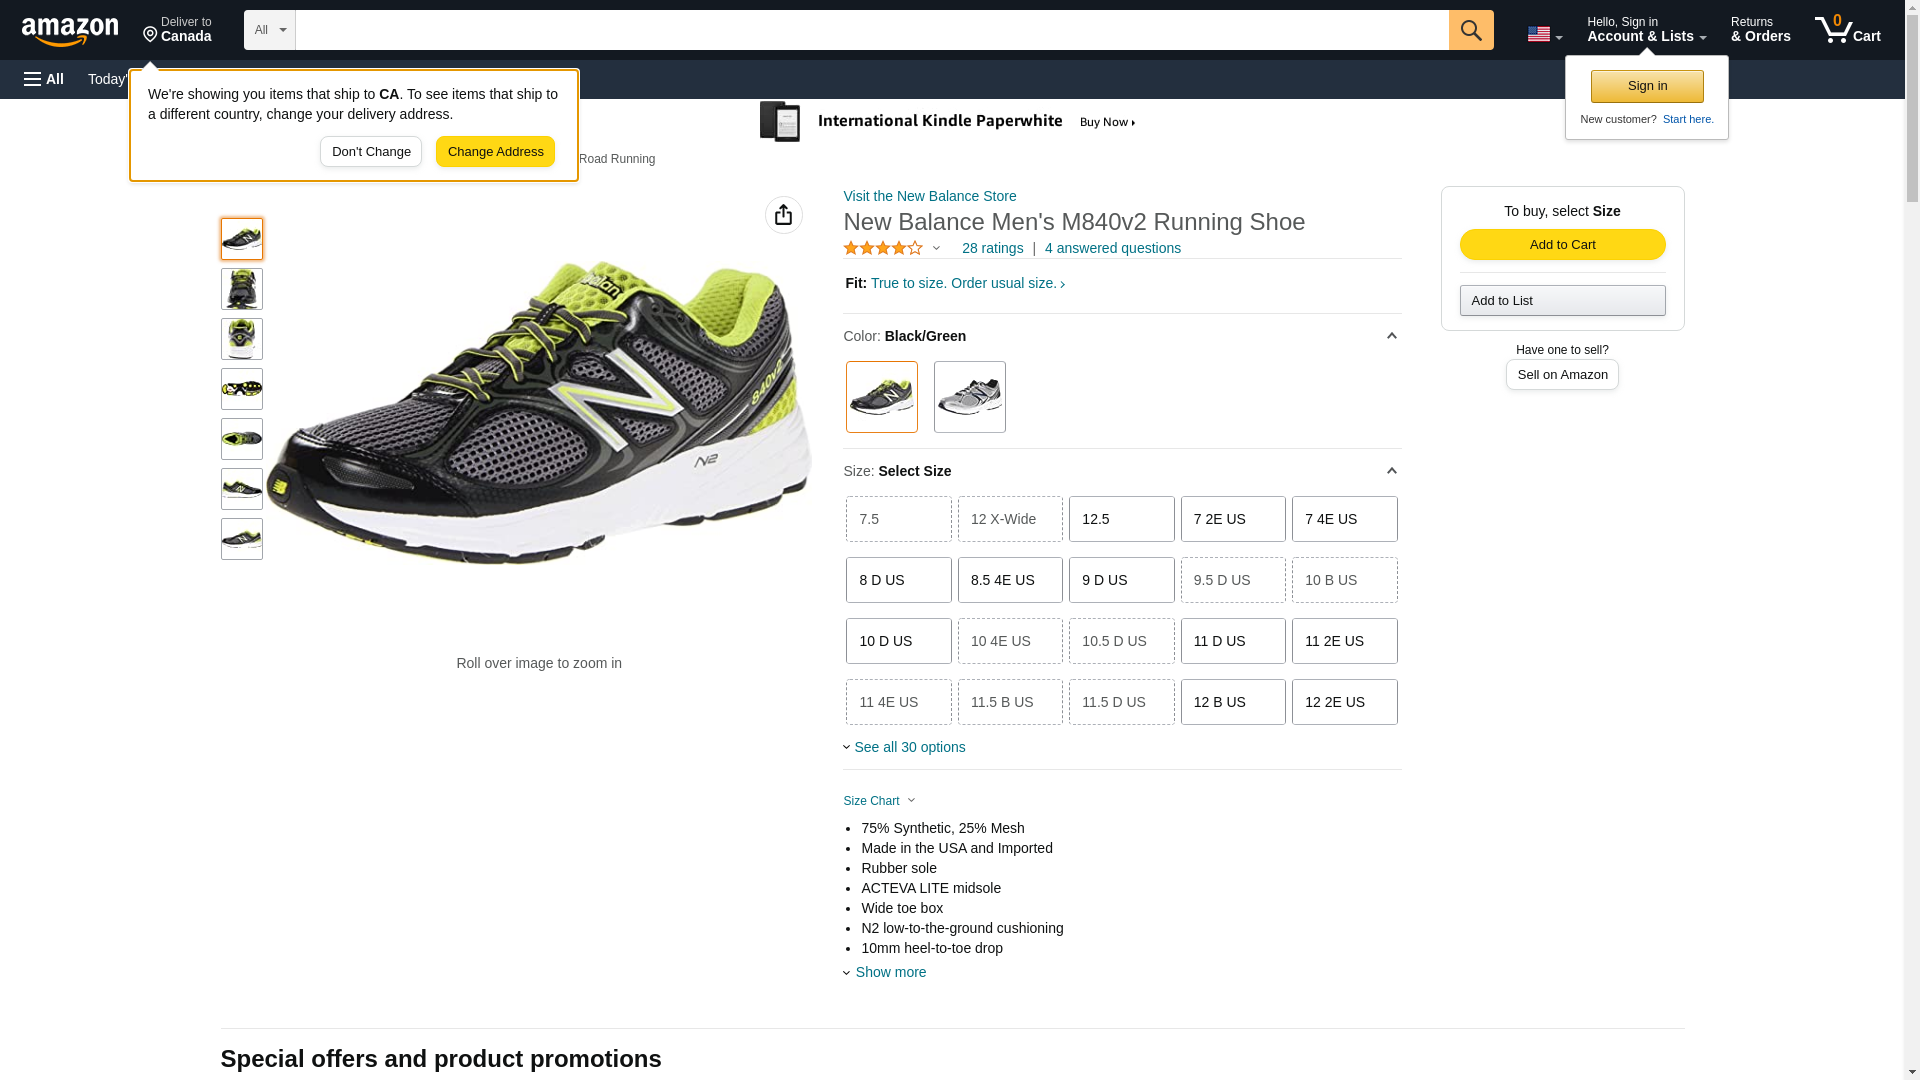This screenshot has width=1920, height=1080.
Task: Choose size 11 D US option
Action: [x=1232, y=641]
